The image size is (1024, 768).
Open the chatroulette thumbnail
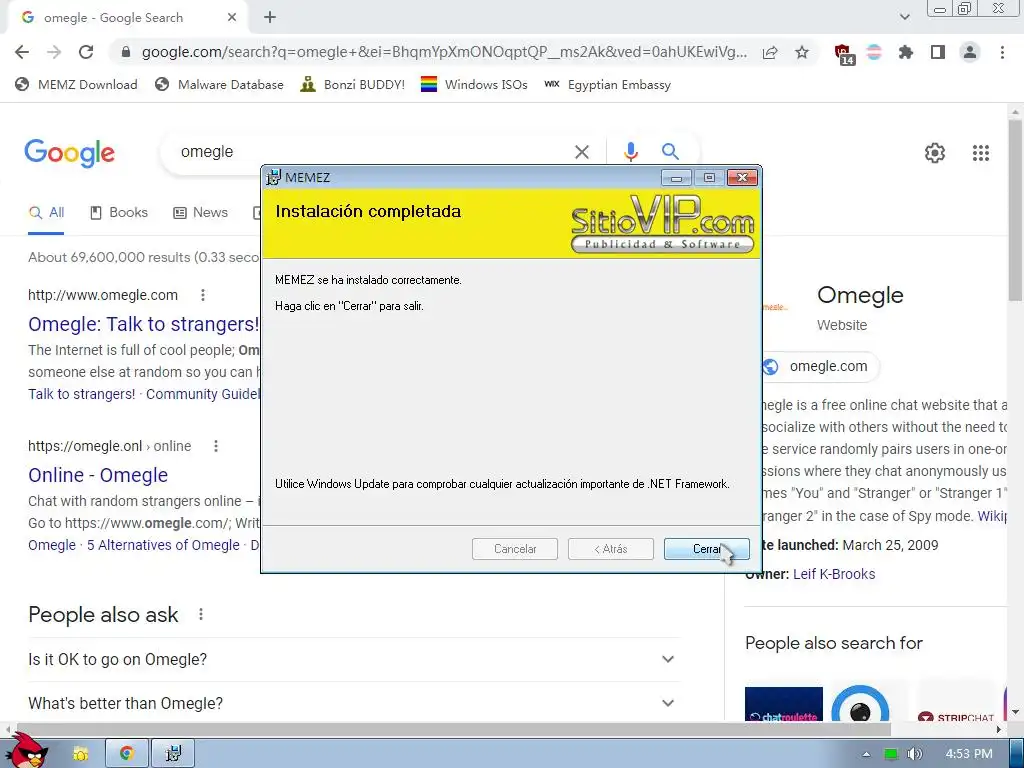pyautogui.click(x=784, y=704)
